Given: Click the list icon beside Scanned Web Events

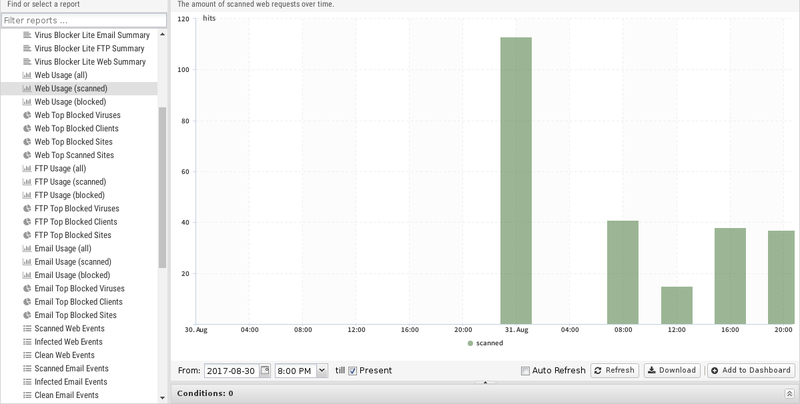Looking at the screenshot, I should click(x=27, y=328).
